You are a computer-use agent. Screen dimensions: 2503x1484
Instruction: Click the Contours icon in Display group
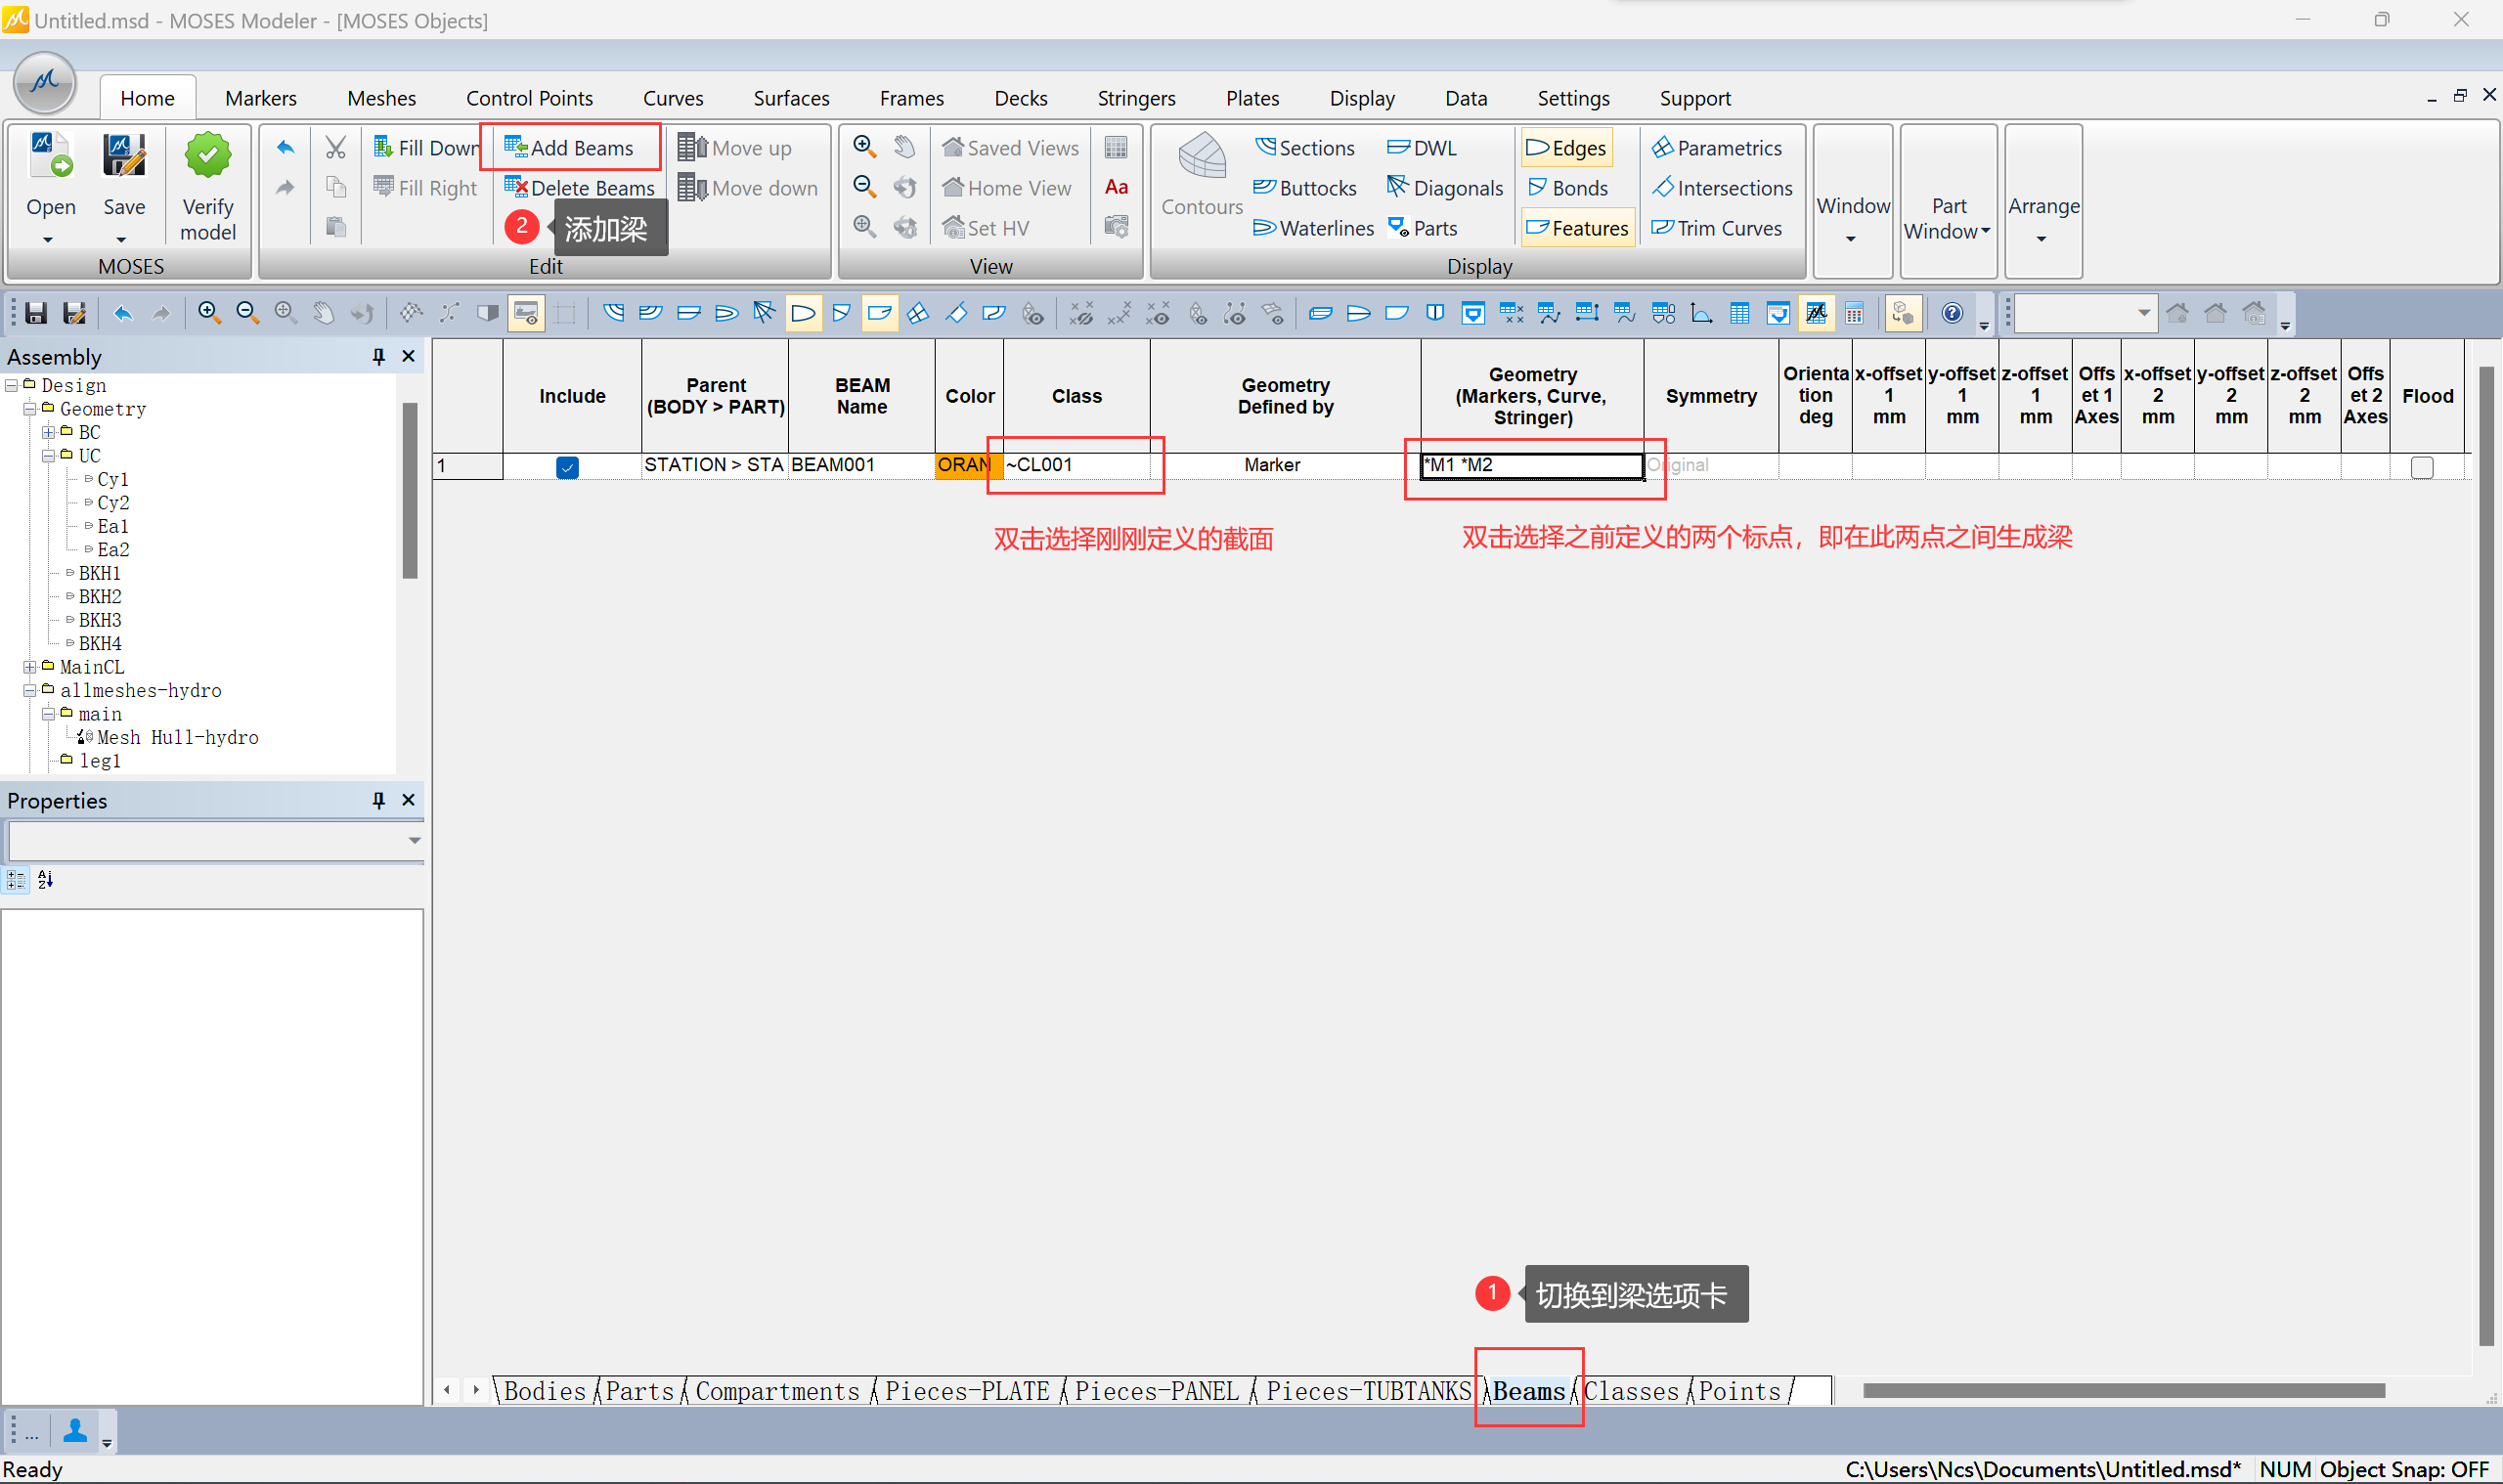coord(1201,158)
